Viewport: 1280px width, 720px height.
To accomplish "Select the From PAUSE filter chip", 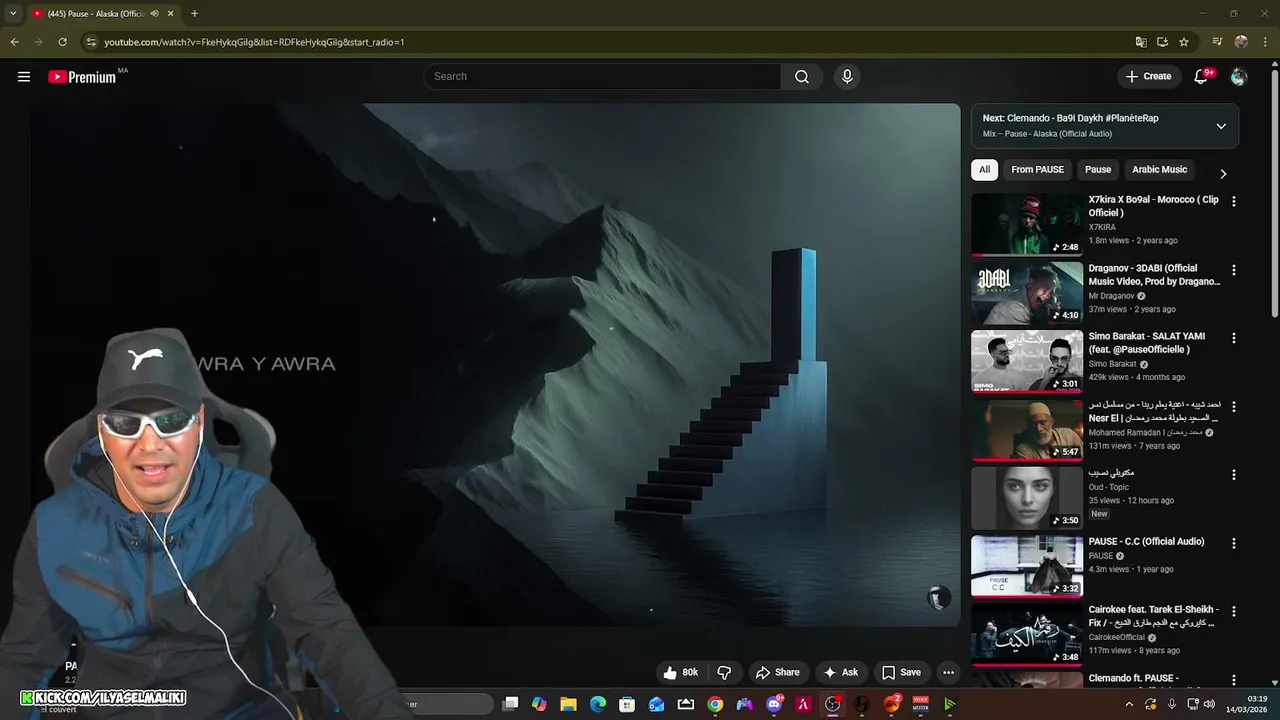I will click(x=1037, y=170).
